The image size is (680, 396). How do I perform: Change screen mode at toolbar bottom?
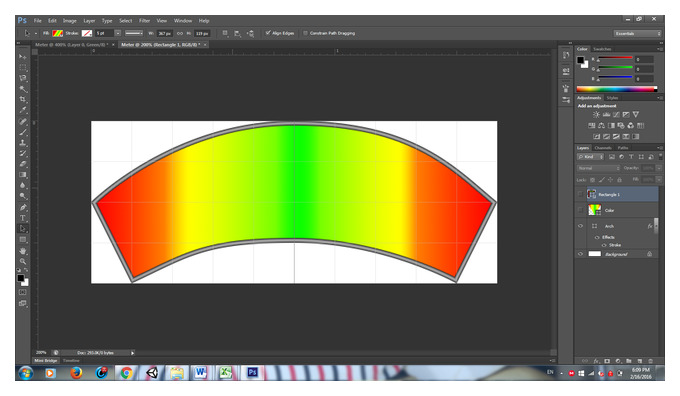[23, 303]
